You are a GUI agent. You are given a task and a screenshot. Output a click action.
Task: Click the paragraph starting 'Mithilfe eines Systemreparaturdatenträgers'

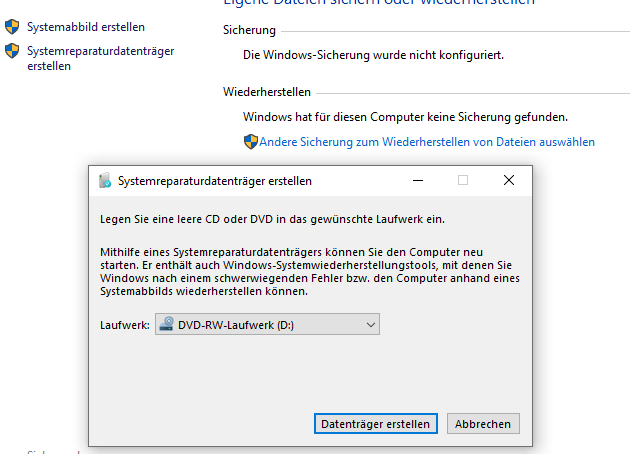(310, 272)
